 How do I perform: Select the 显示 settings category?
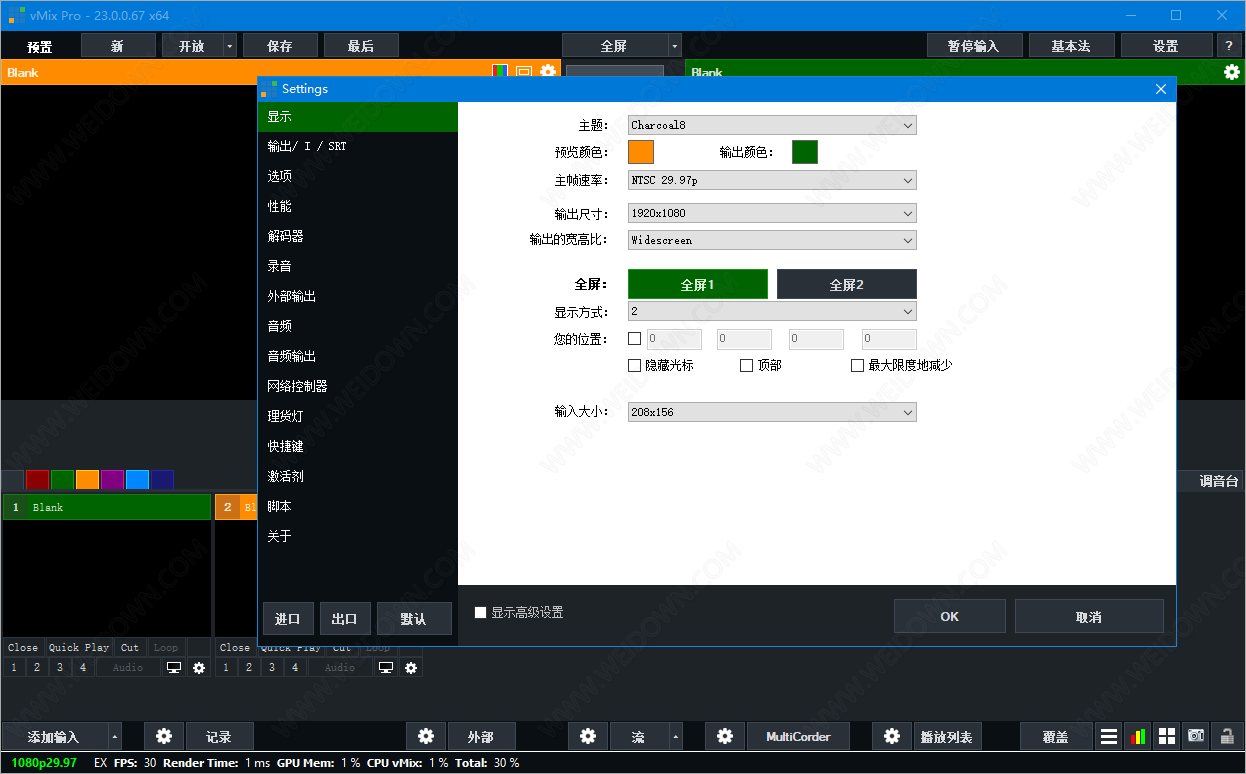coord(357,117)
